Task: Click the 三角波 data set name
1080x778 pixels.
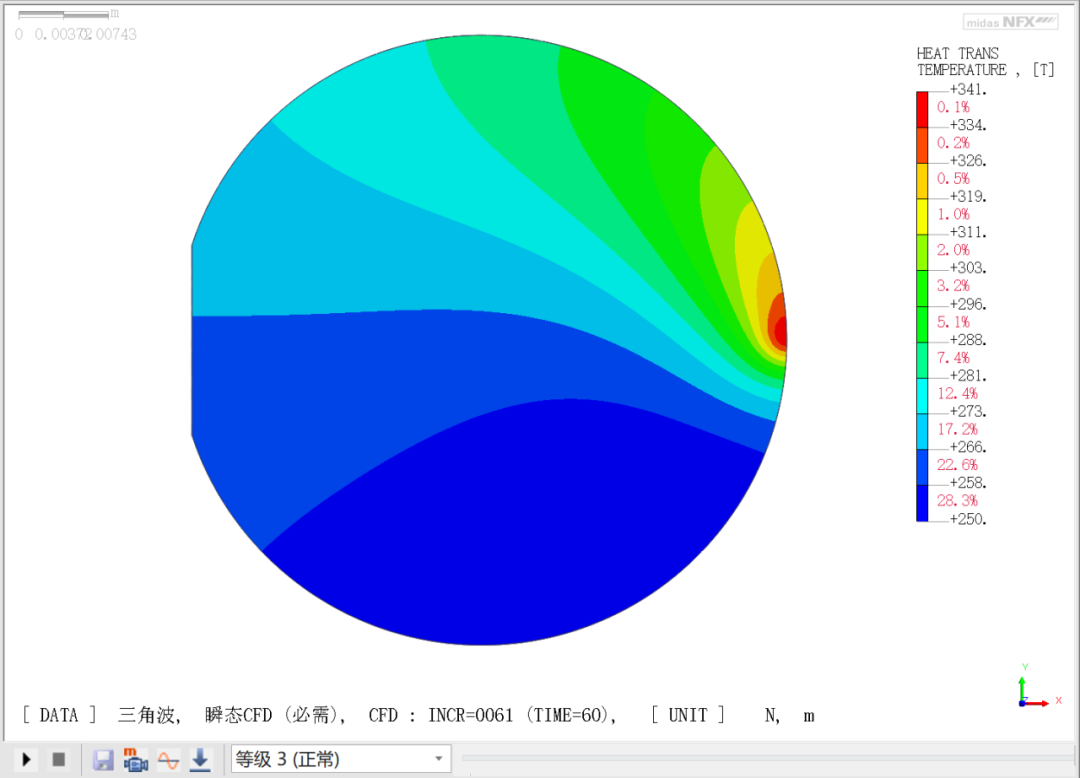Action: [x=146, y=715]
